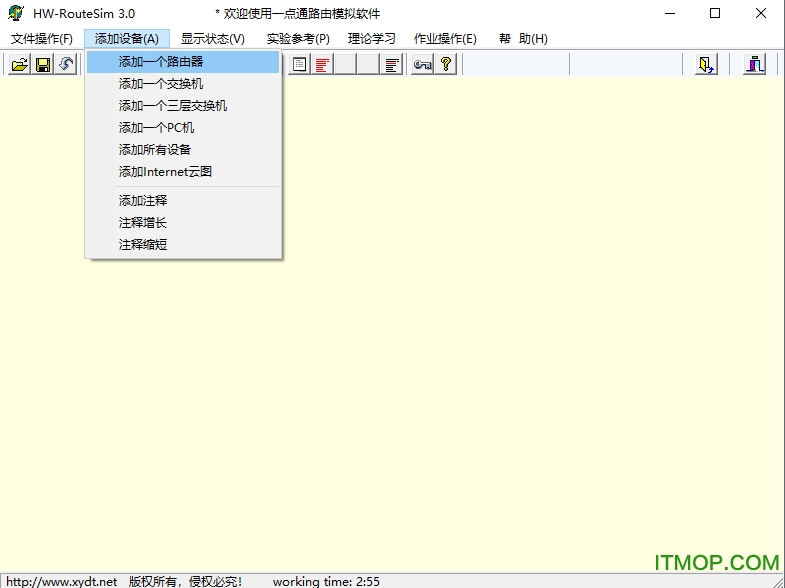The width and height of the screenshot is (785, 588).
Task: Select 添加Internet云图 menu entry
Action: click(183, 172)
